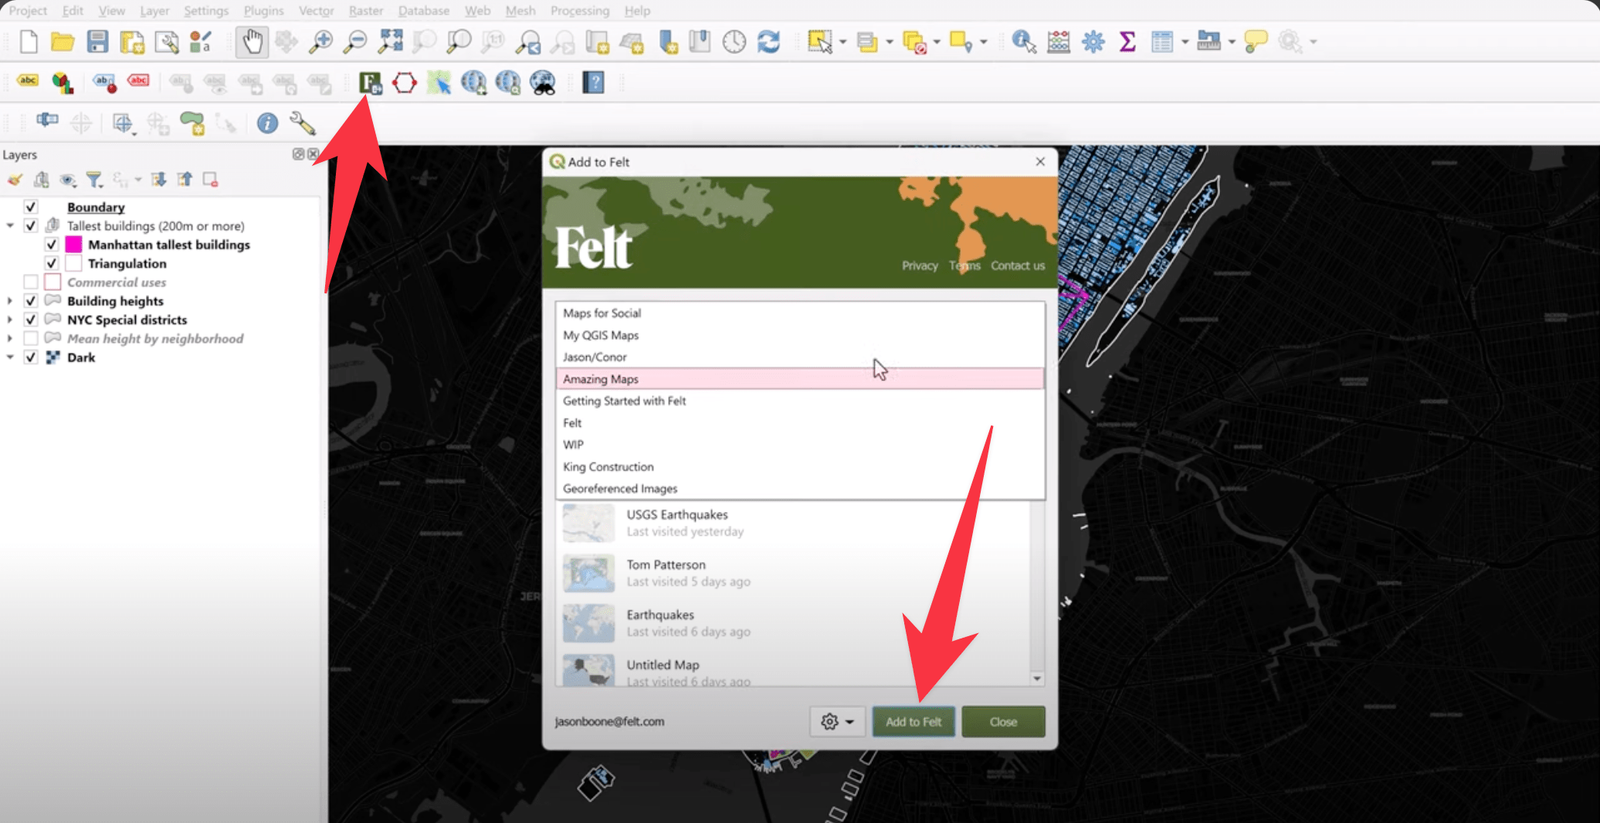This screenshot has width=1600, height=823.
Task: Toggle NYC Special districts layer visibility
Action: coord(31,320)
